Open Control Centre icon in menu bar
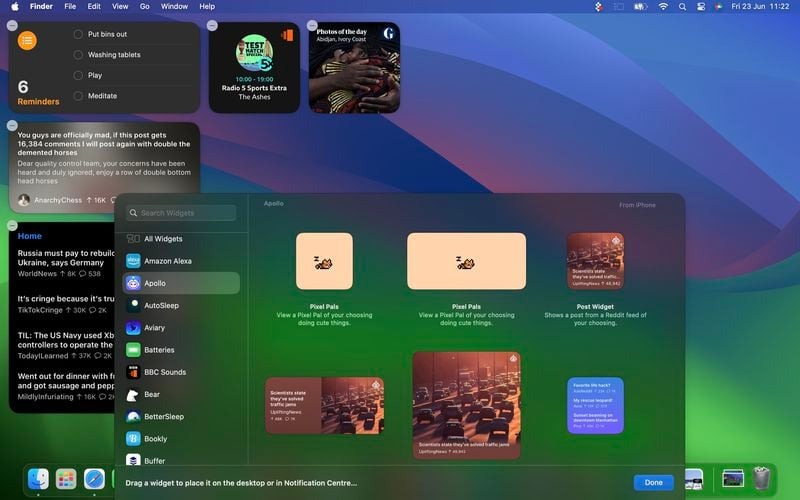Viewport: 800px width, 500px height. tap(701, 7)
